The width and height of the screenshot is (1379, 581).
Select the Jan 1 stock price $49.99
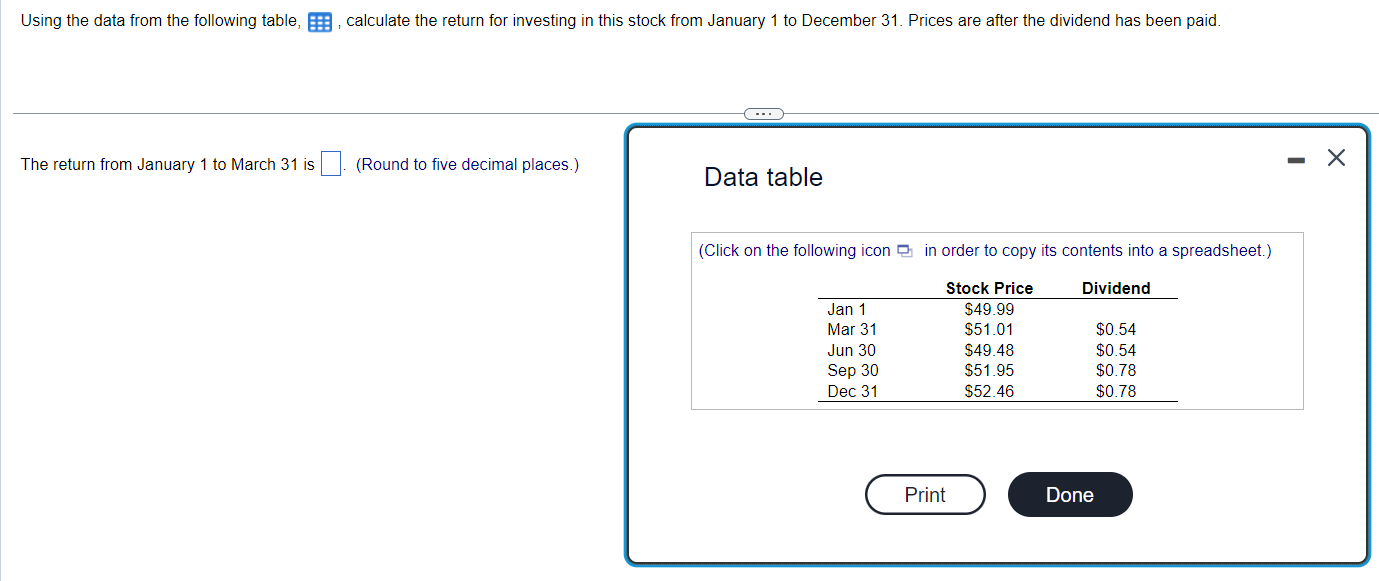[x=989, y=309]
